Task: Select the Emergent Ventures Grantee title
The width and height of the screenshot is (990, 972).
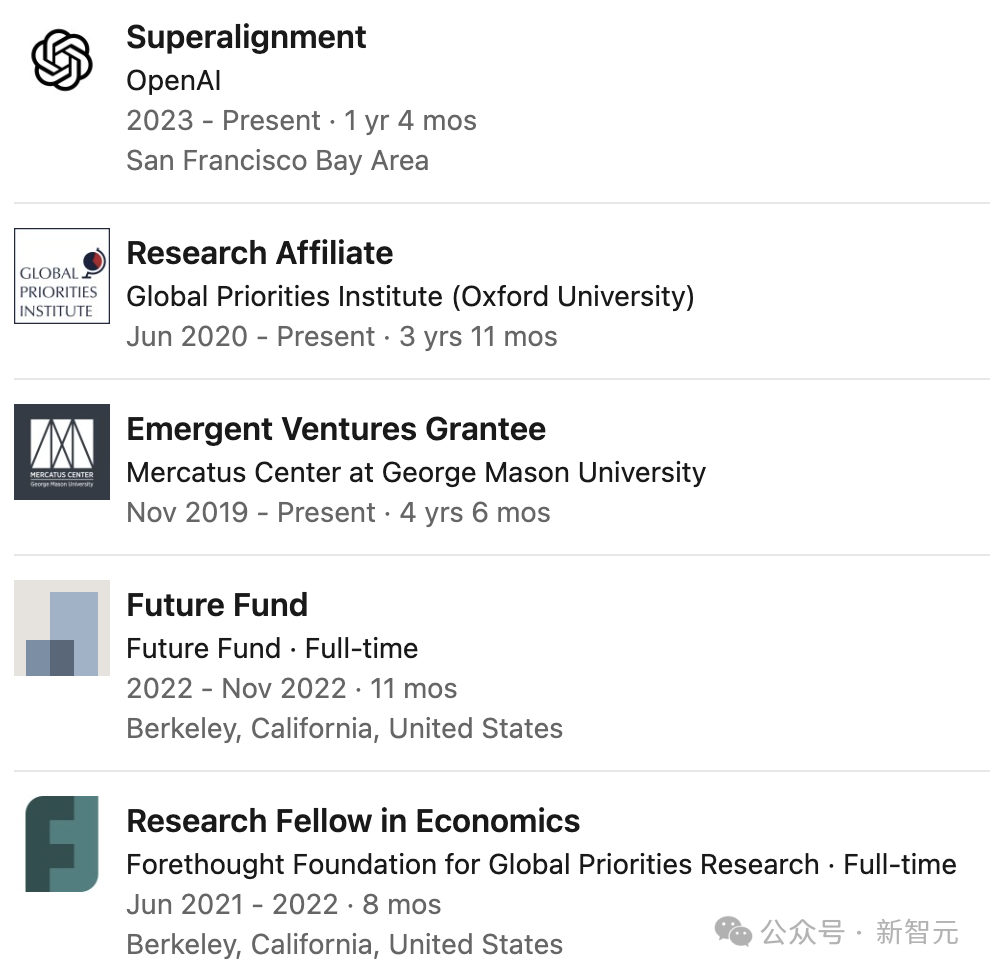Action: pos(336,429)
